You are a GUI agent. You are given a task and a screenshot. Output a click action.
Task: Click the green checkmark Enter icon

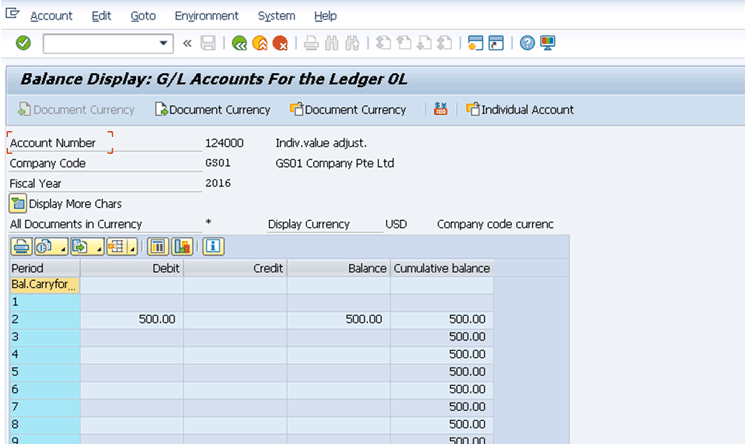[x=23, y=43]
